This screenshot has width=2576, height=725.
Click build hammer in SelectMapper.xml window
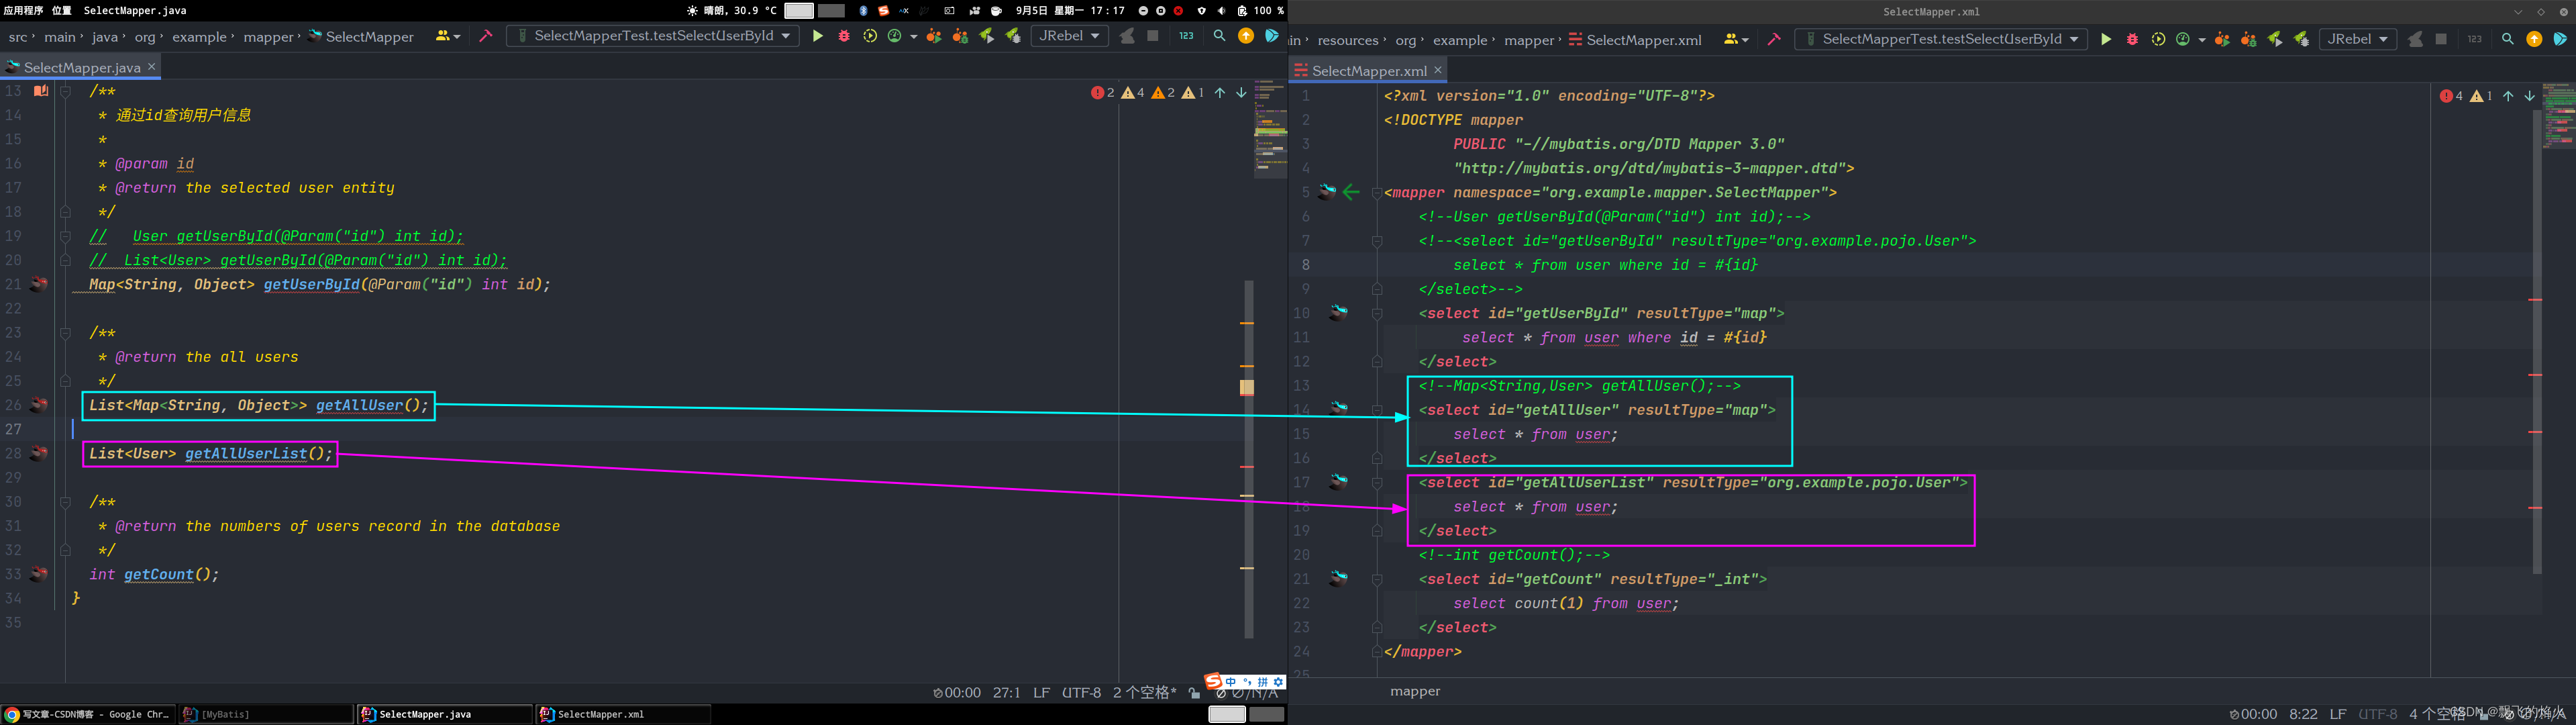[1774, 39]
